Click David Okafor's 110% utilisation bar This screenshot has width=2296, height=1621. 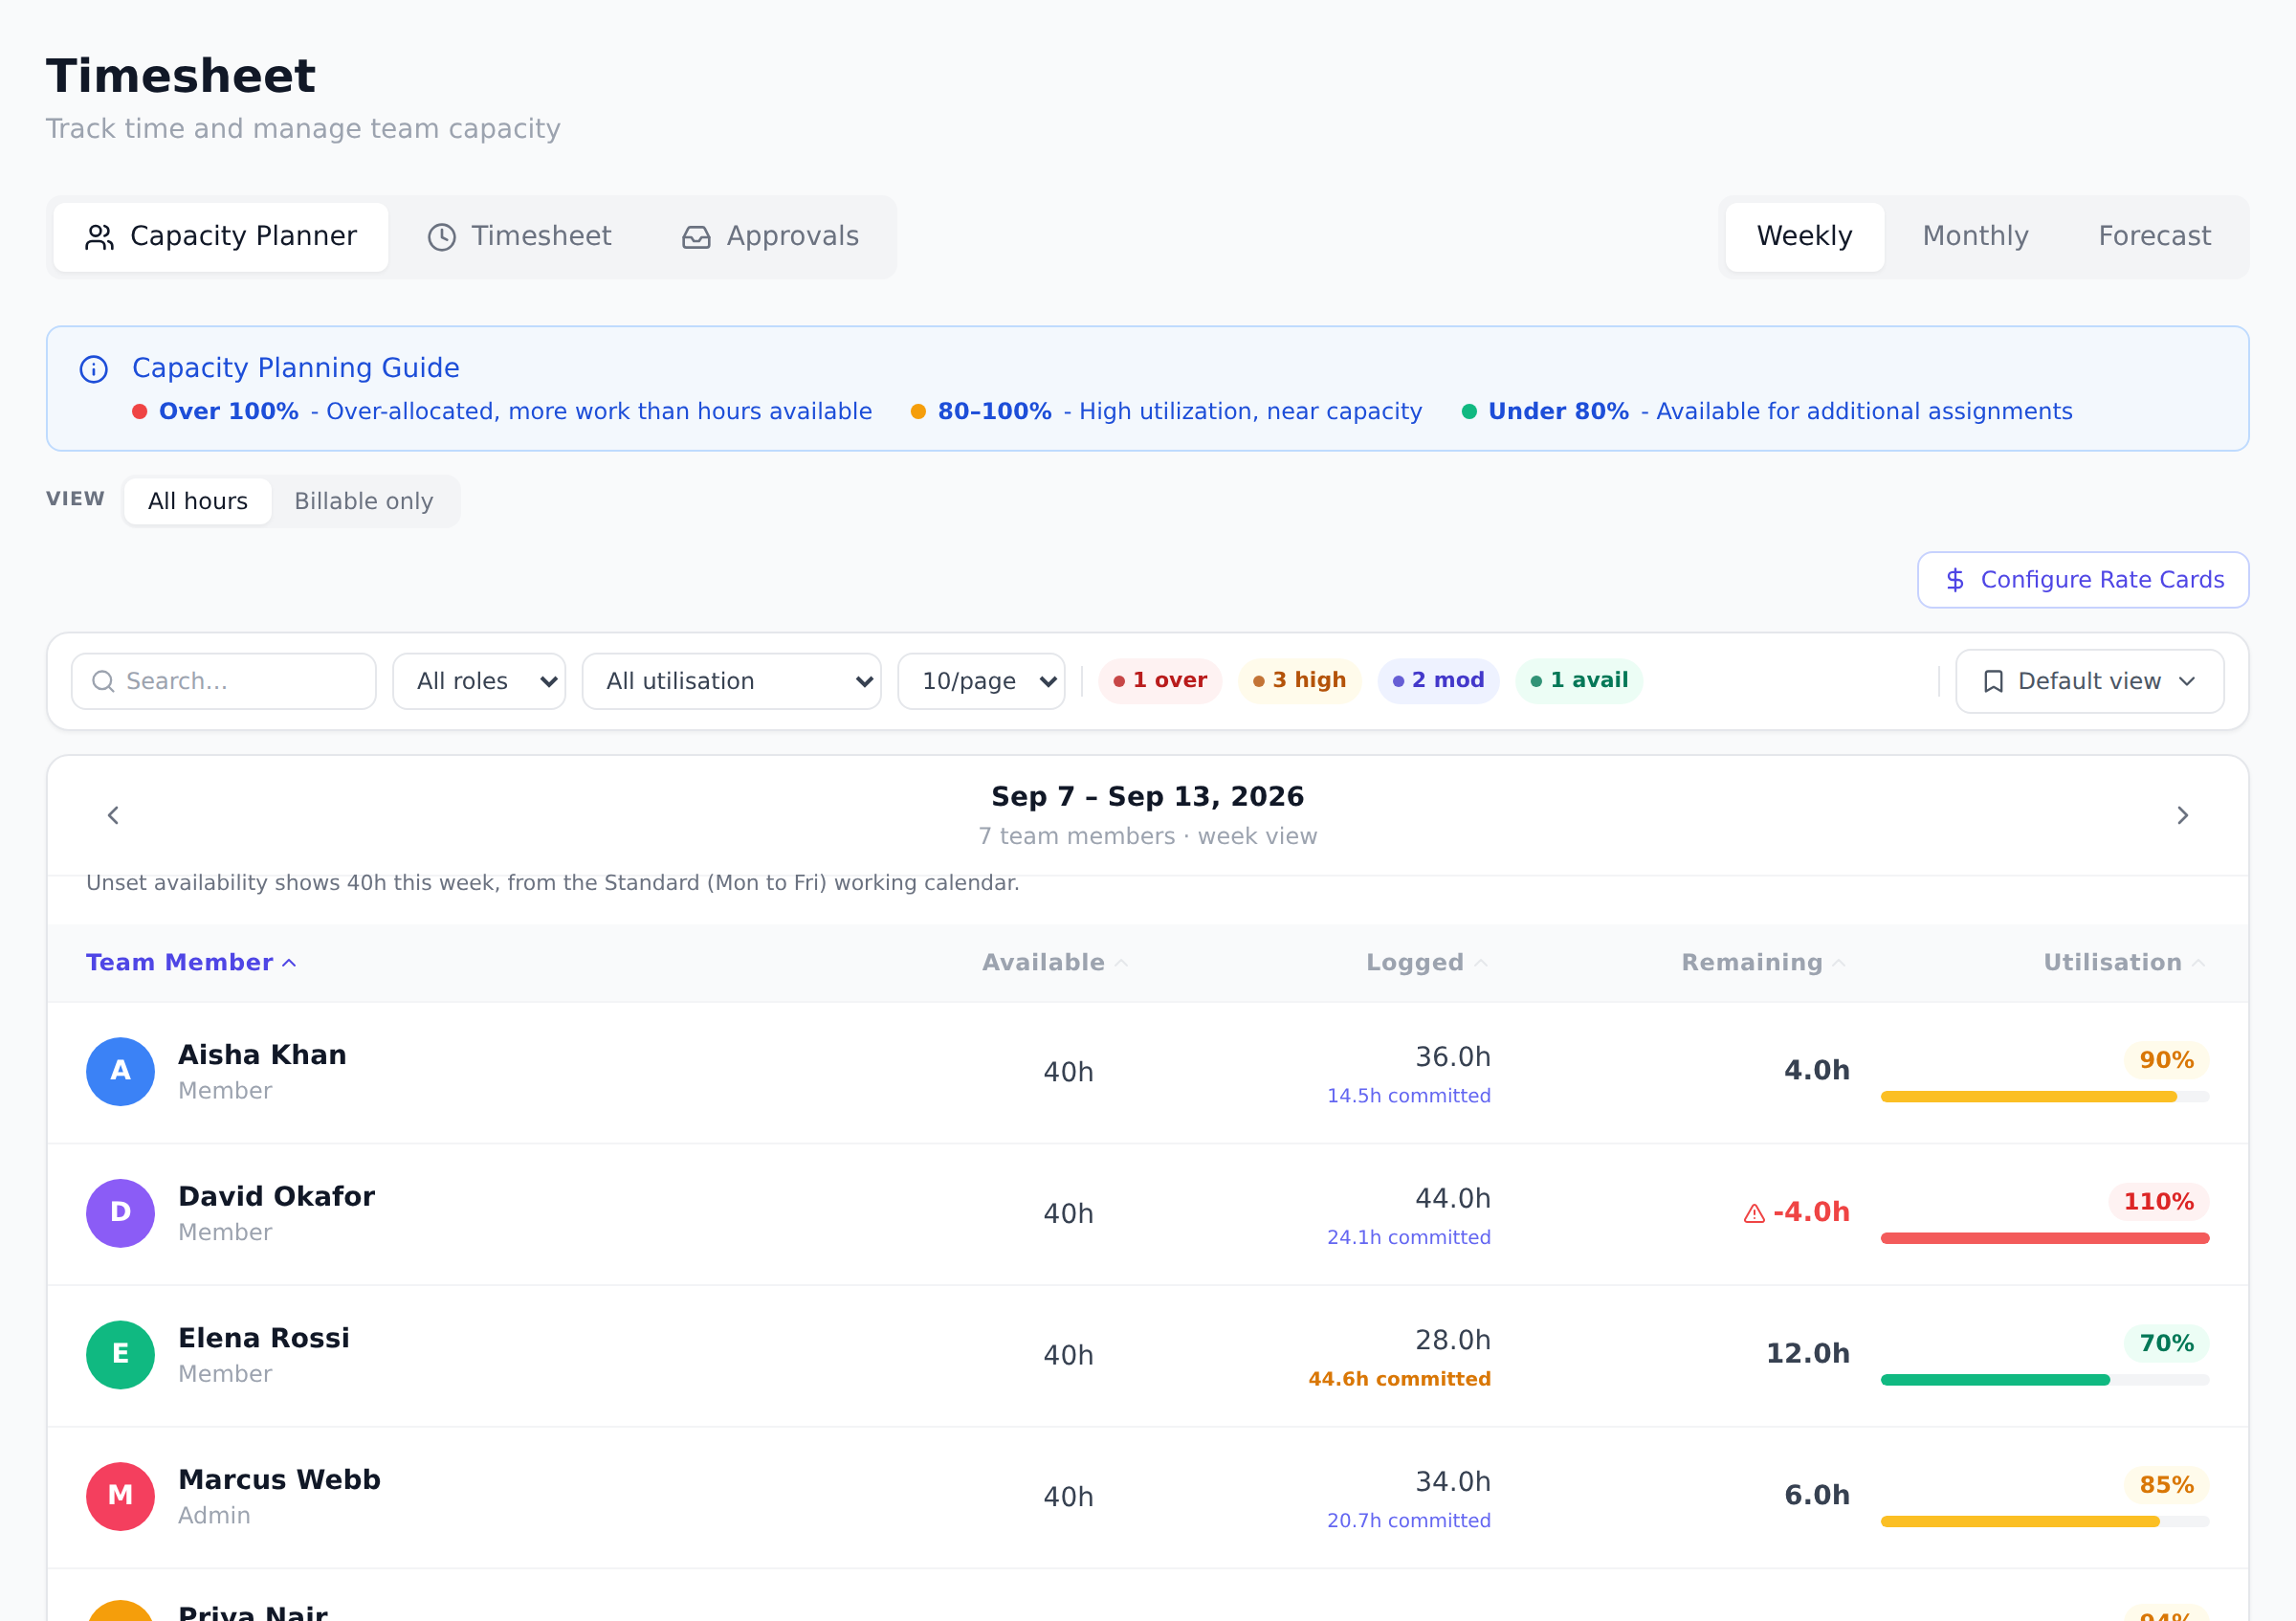point(2045,1239)
